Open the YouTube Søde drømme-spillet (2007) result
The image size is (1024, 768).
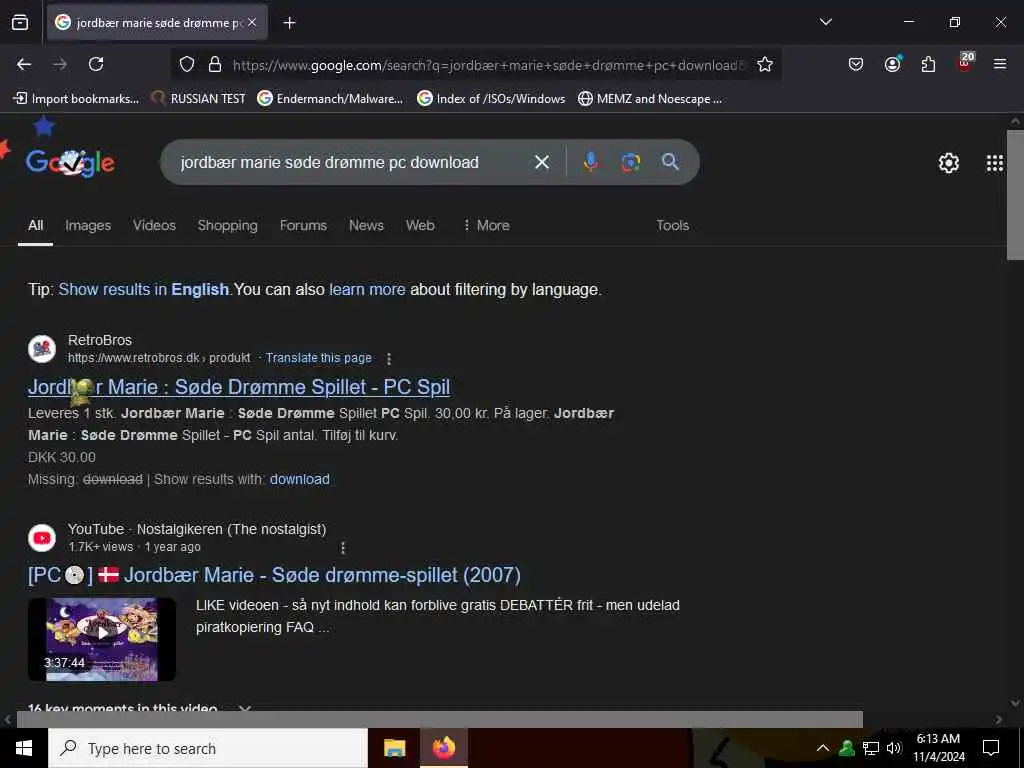(274, 575)
